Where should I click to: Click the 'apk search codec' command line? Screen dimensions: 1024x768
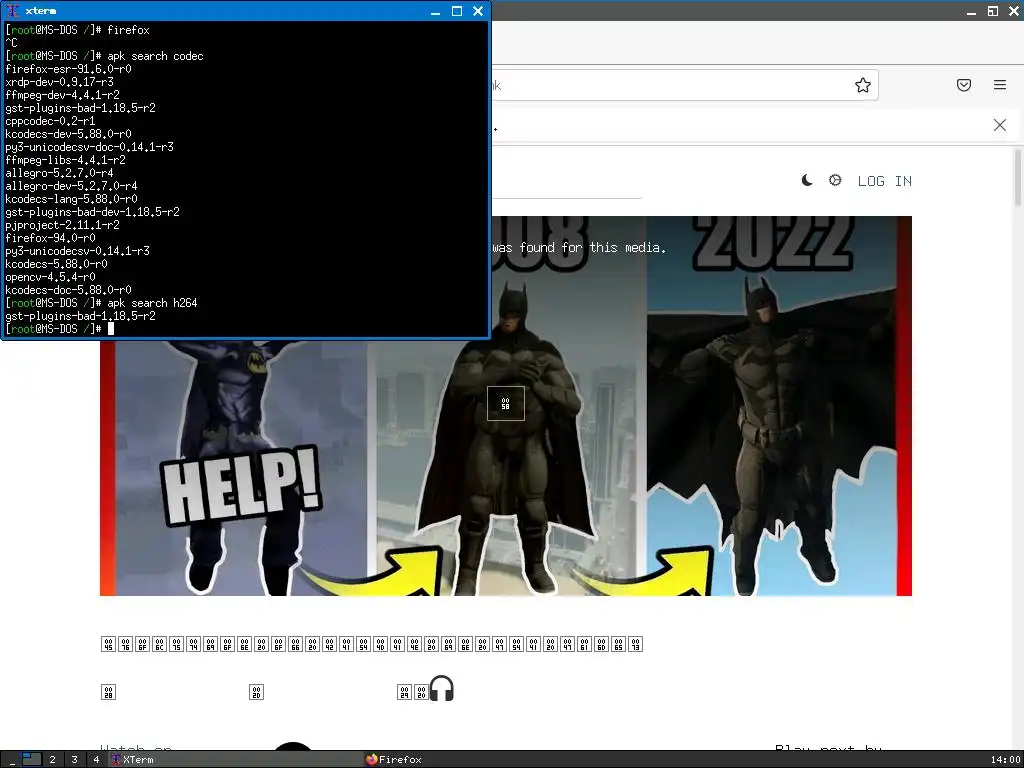click(x=104, y=56)
